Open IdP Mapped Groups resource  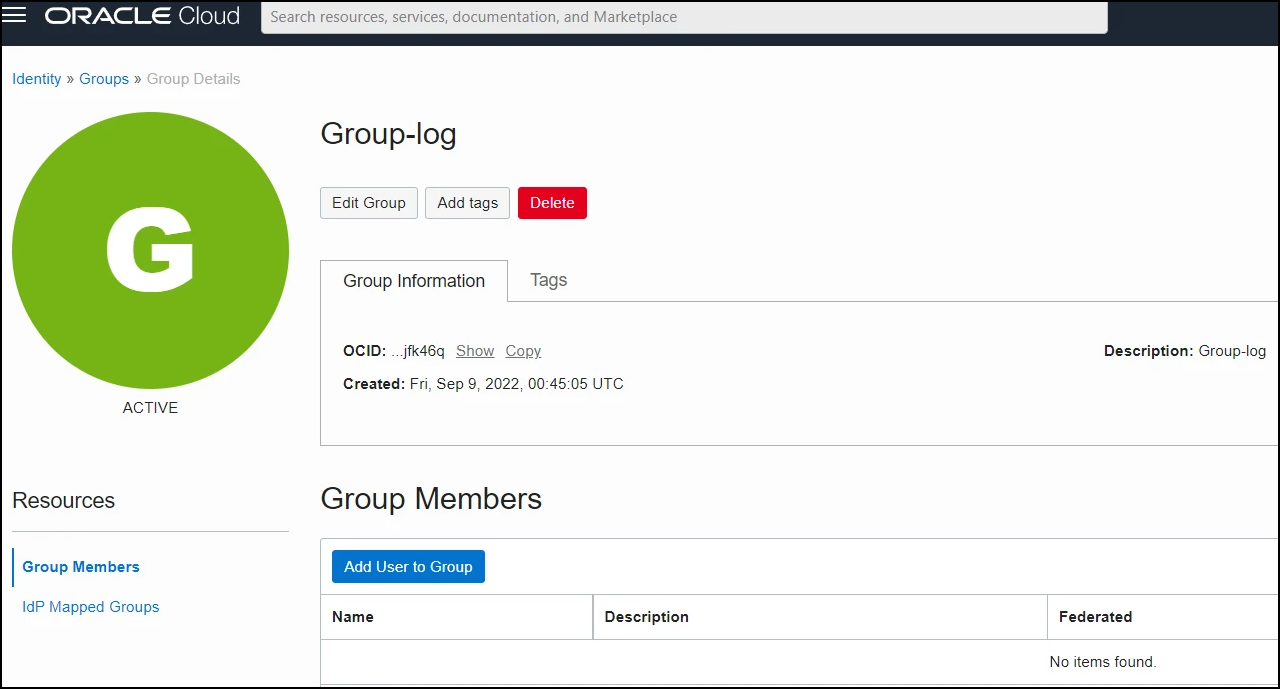(x=91, y=607)
